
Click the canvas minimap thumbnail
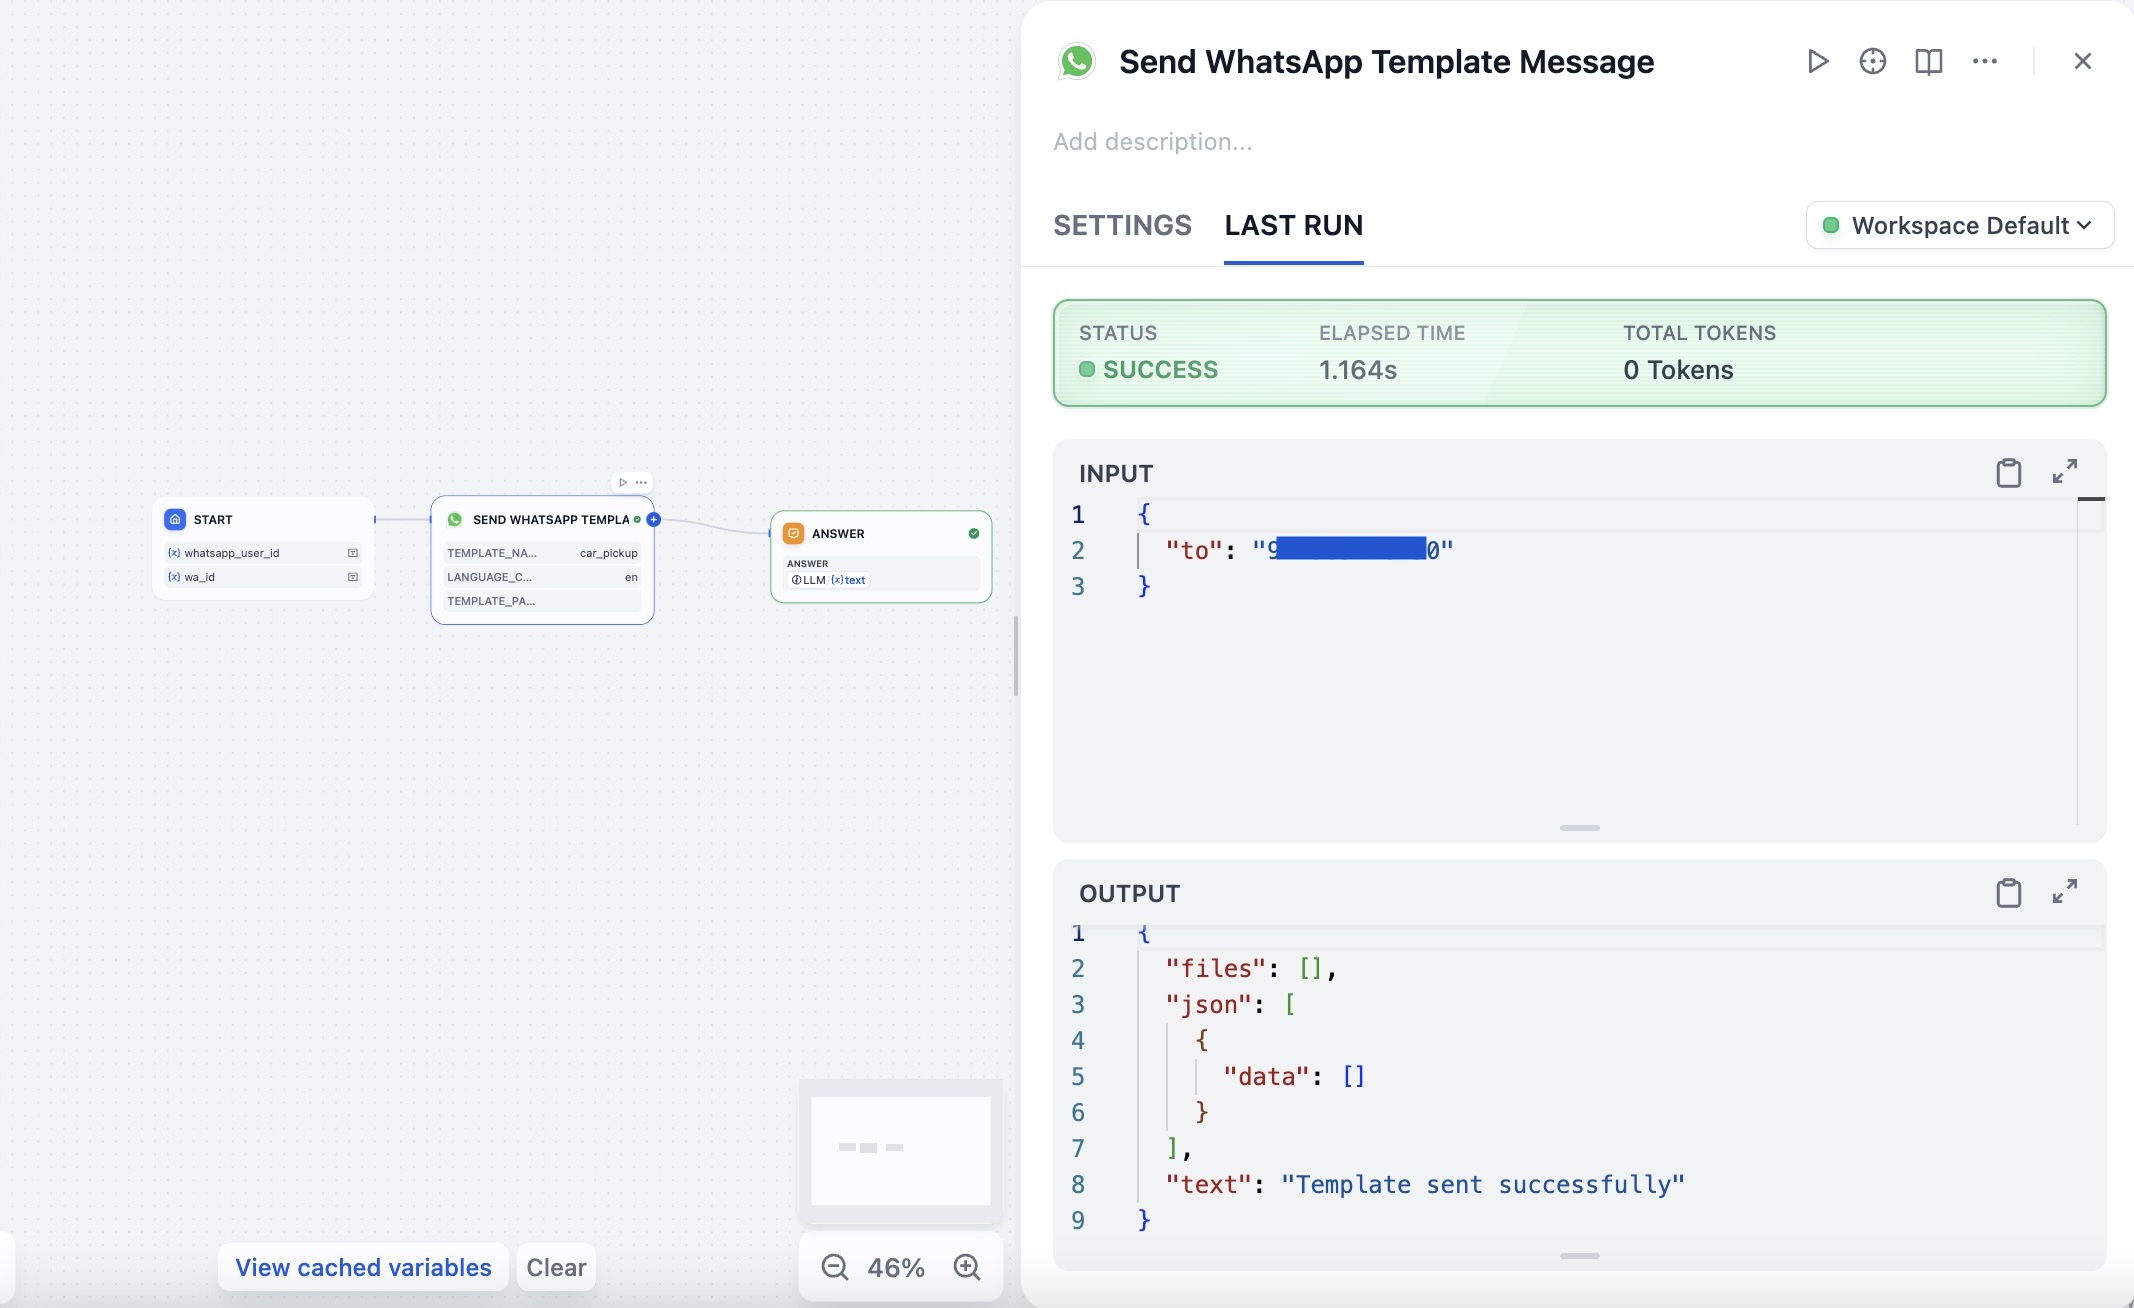900,1150
